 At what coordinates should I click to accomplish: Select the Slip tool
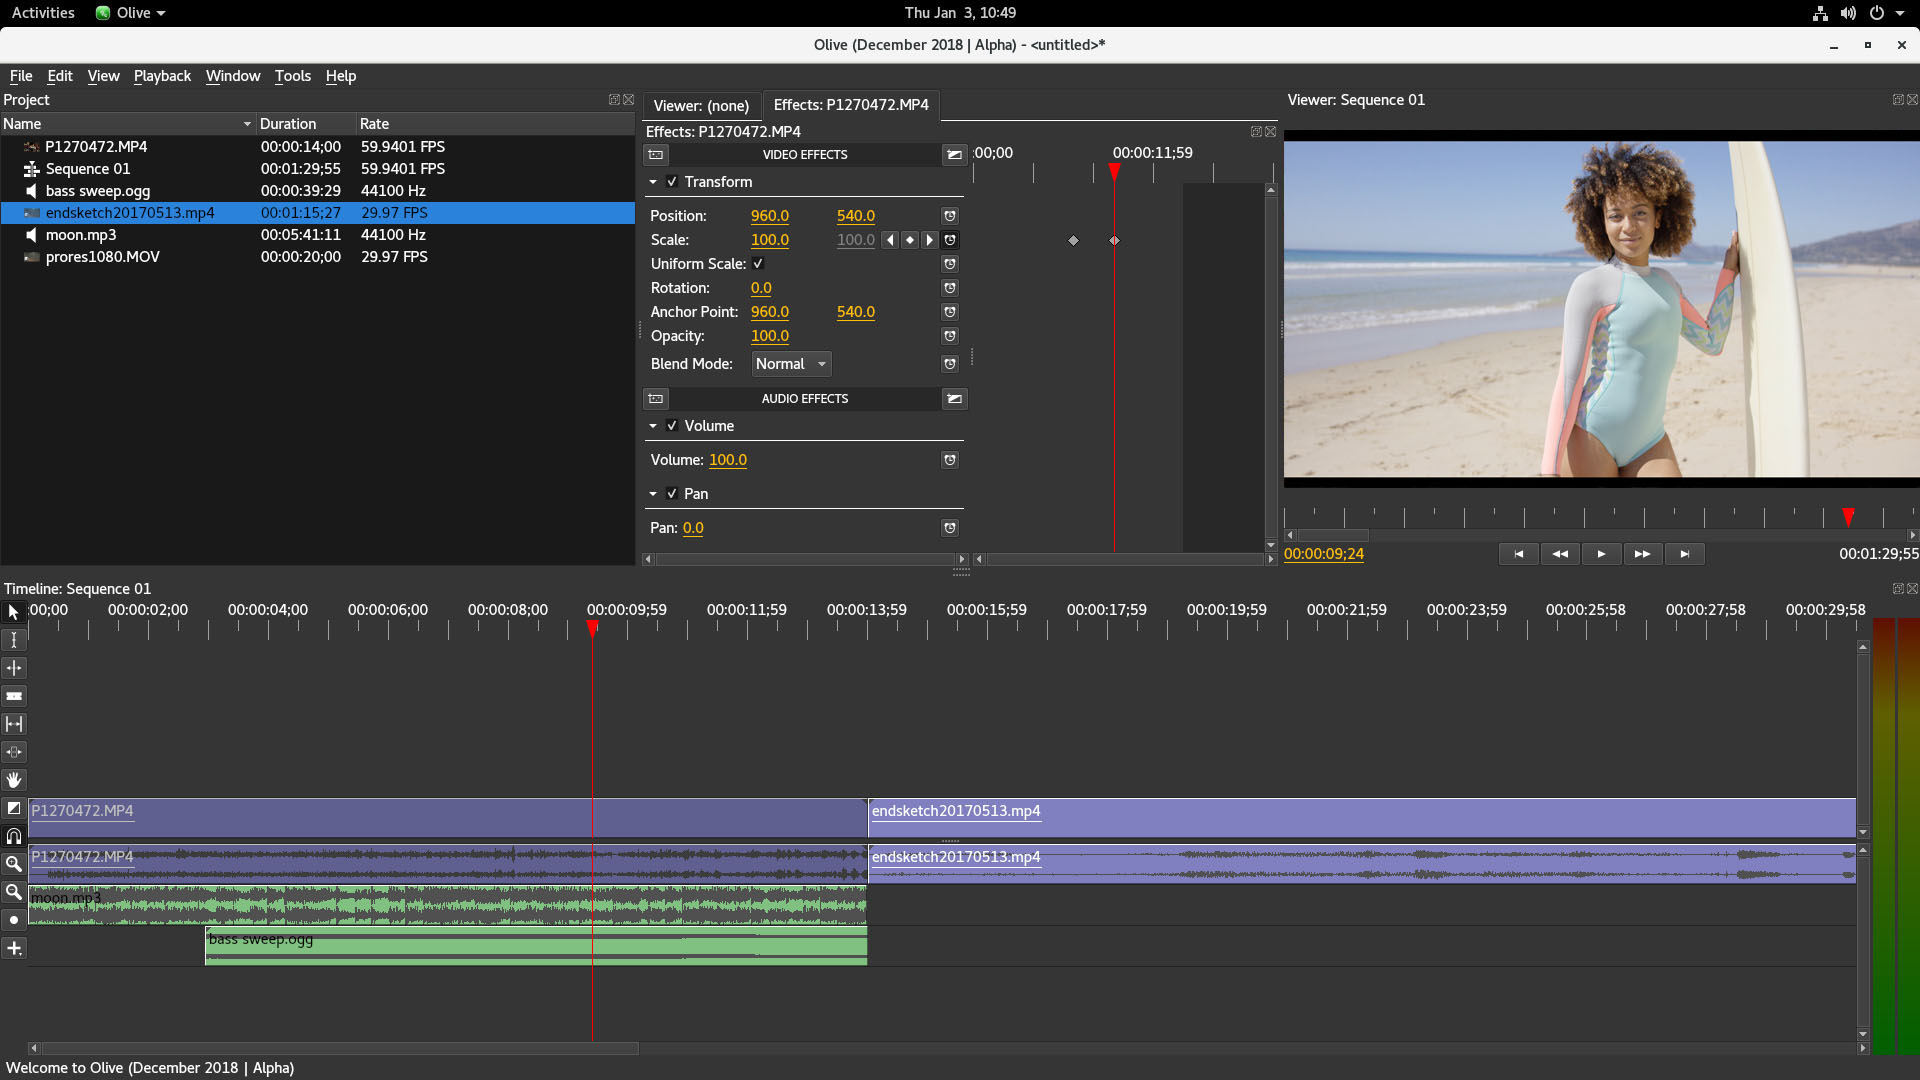click(x=14, y=724)
